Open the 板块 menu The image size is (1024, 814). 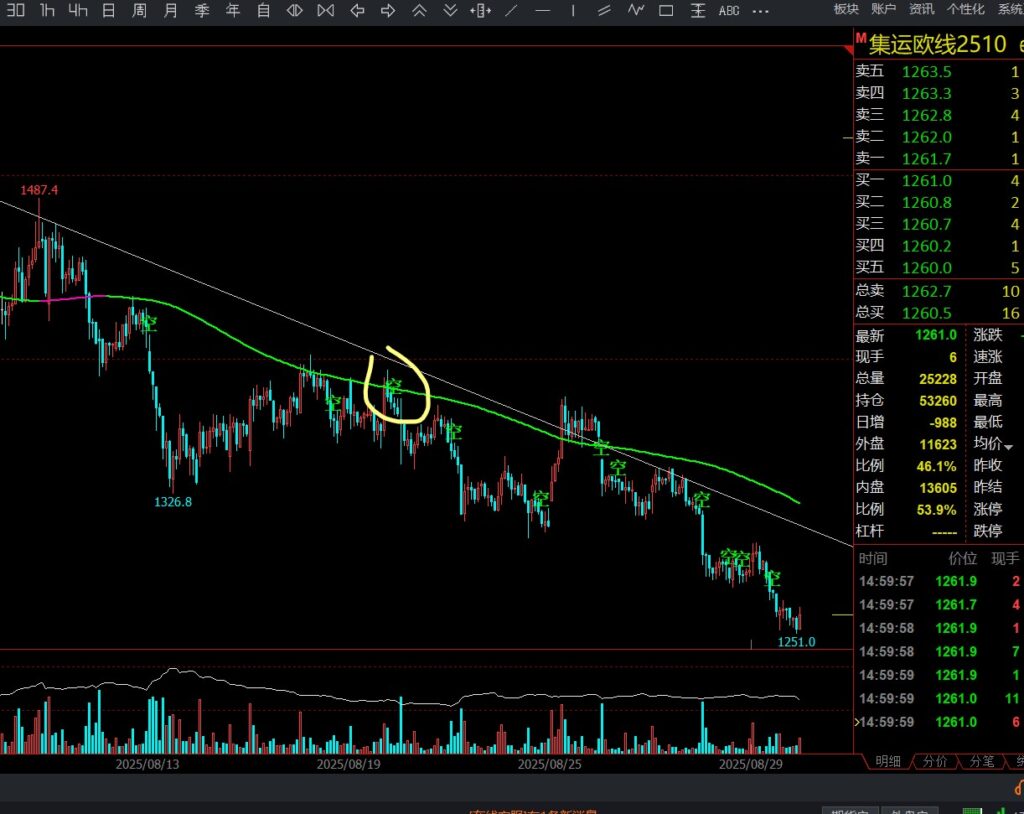846,9
